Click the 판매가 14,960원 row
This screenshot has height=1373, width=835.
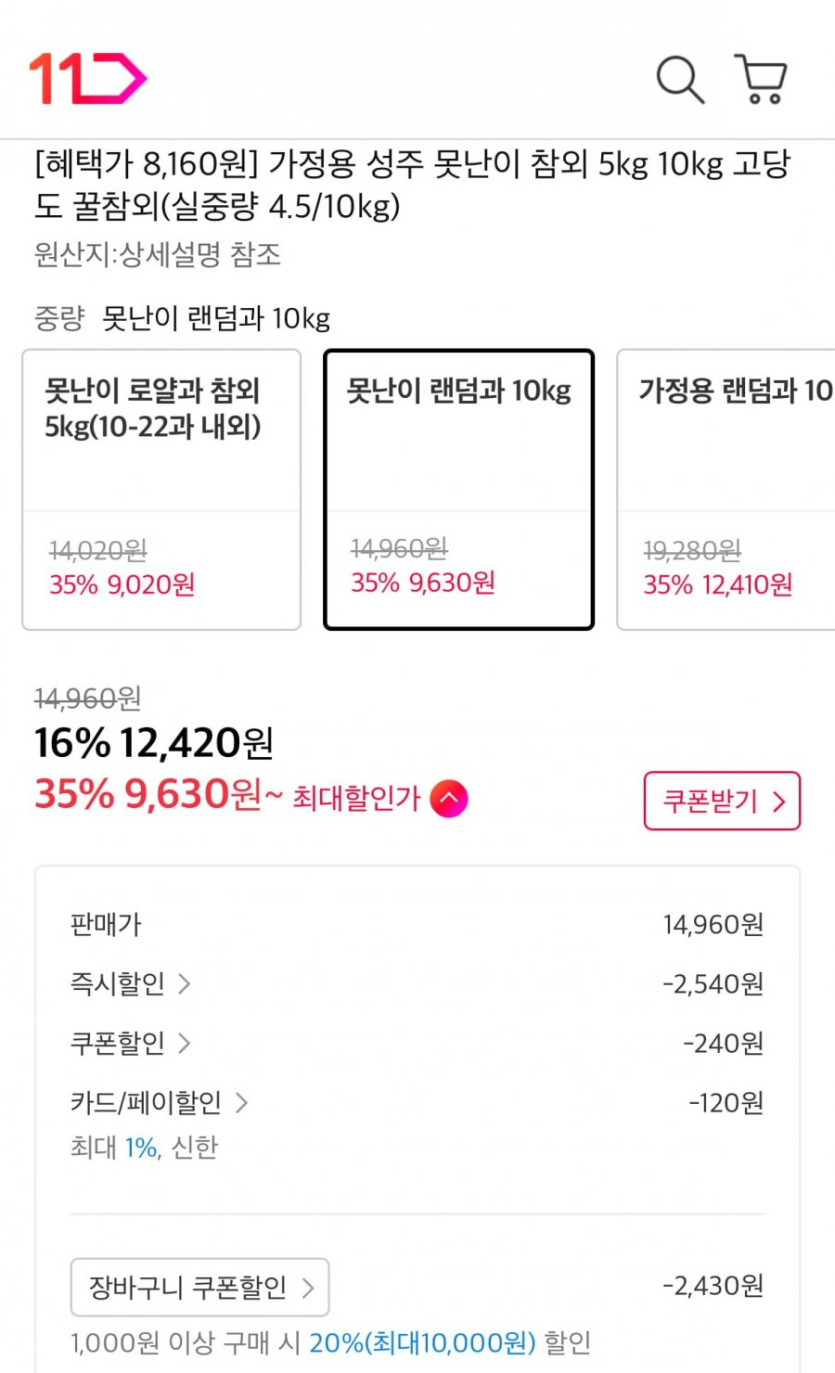[416, 925]
